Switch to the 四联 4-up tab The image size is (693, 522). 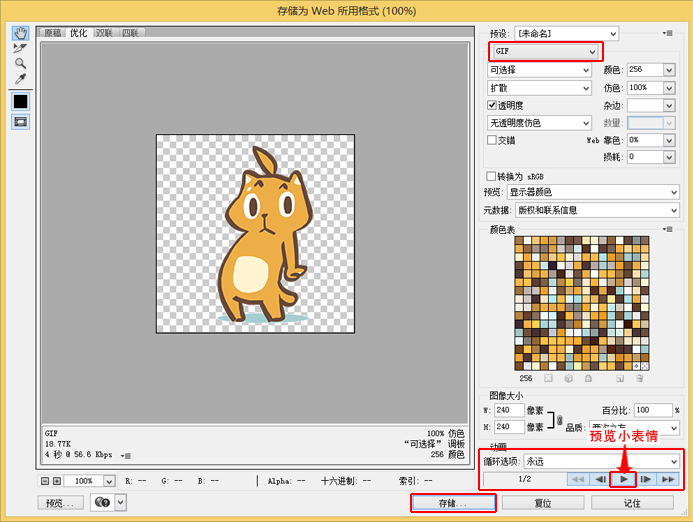[130, 33]
